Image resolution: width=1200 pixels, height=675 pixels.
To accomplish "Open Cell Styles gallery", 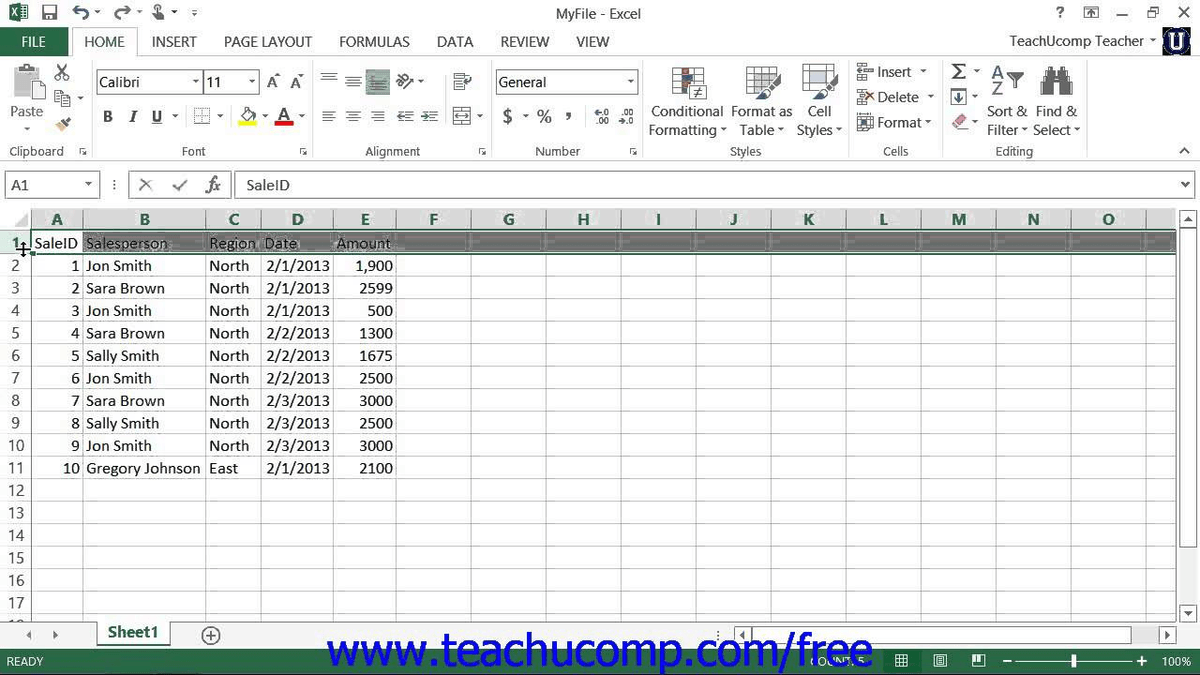I will [x=819, y=102].
